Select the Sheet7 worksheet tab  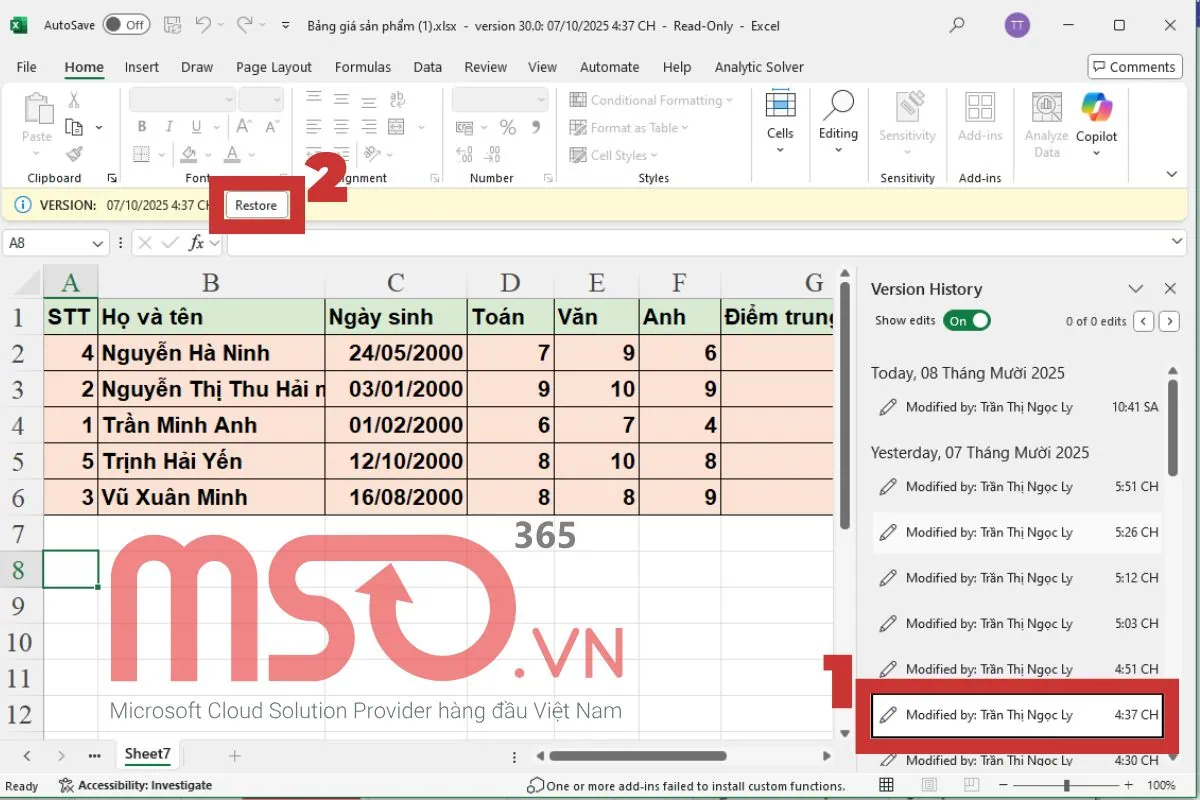pyautogui.click(x=147, y=755)
